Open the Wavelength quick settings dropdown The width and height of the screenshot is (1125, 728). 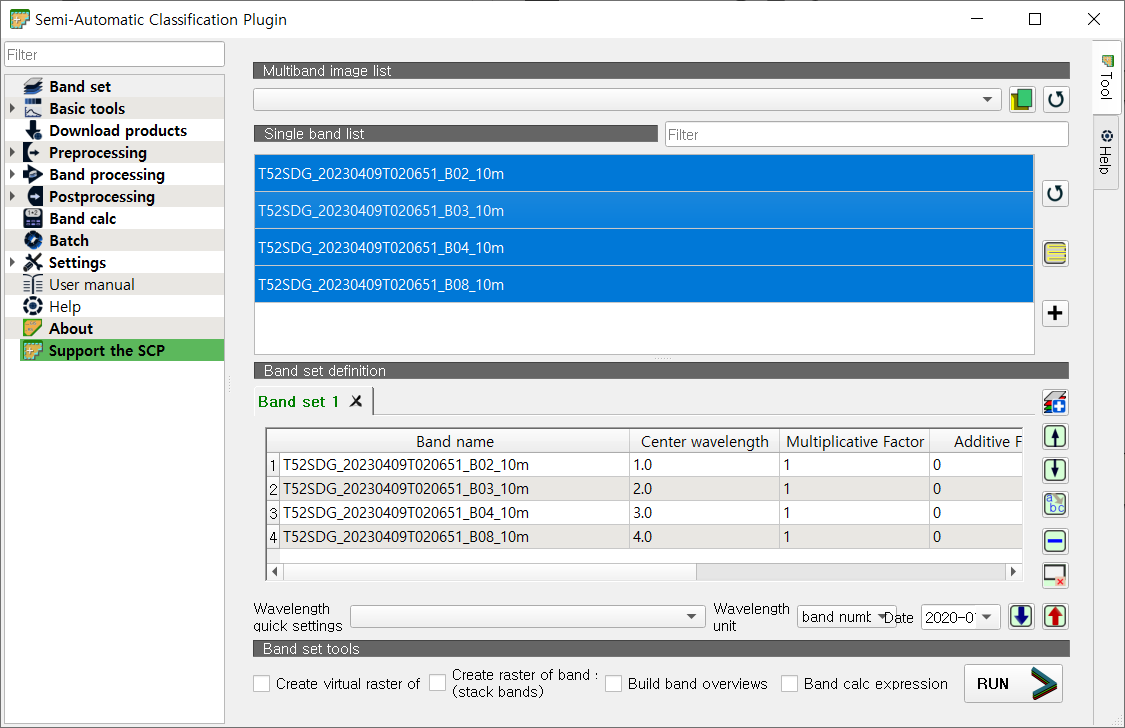[527, 617]
